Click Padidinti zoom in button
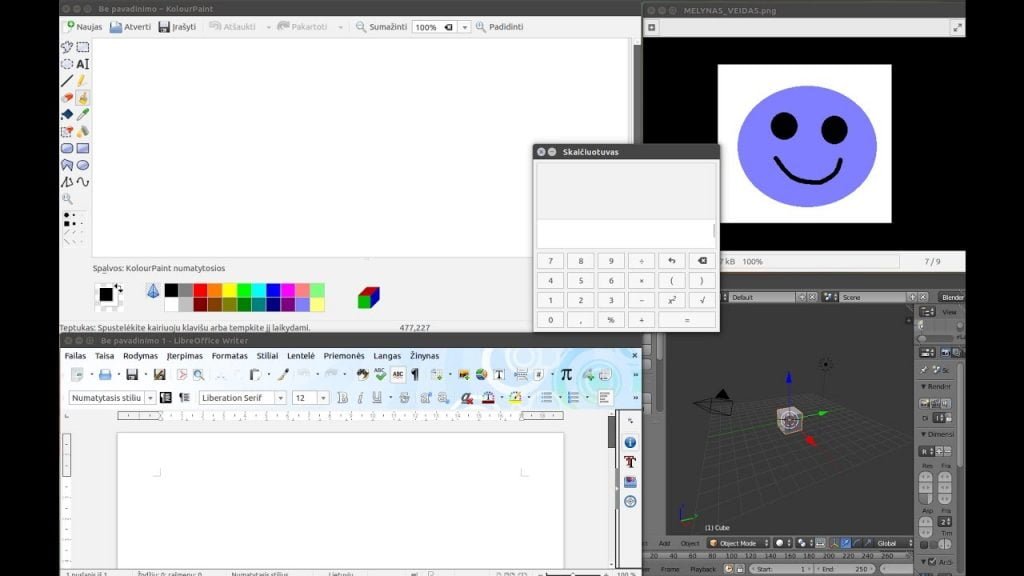The width and height of the screenshot is (1024, 576). (x=500, y=27)
